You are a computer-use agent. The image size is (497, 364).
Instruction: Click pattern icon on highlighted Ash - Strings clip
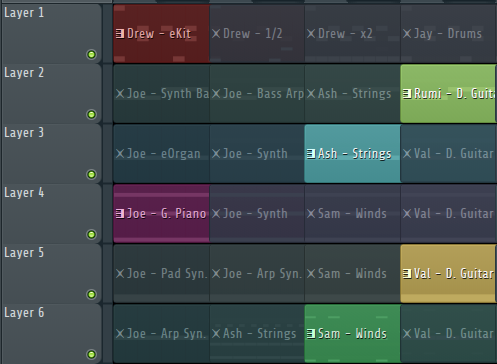coord(311,154)
